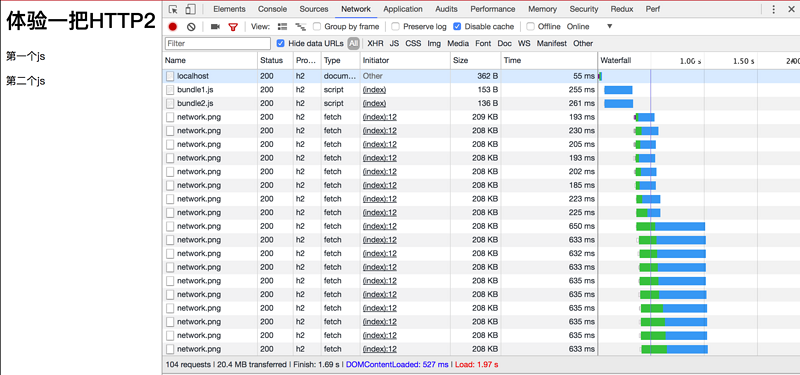
Task: Filter requests by Other
Action: pyautogui.click(x=583, y=43)
